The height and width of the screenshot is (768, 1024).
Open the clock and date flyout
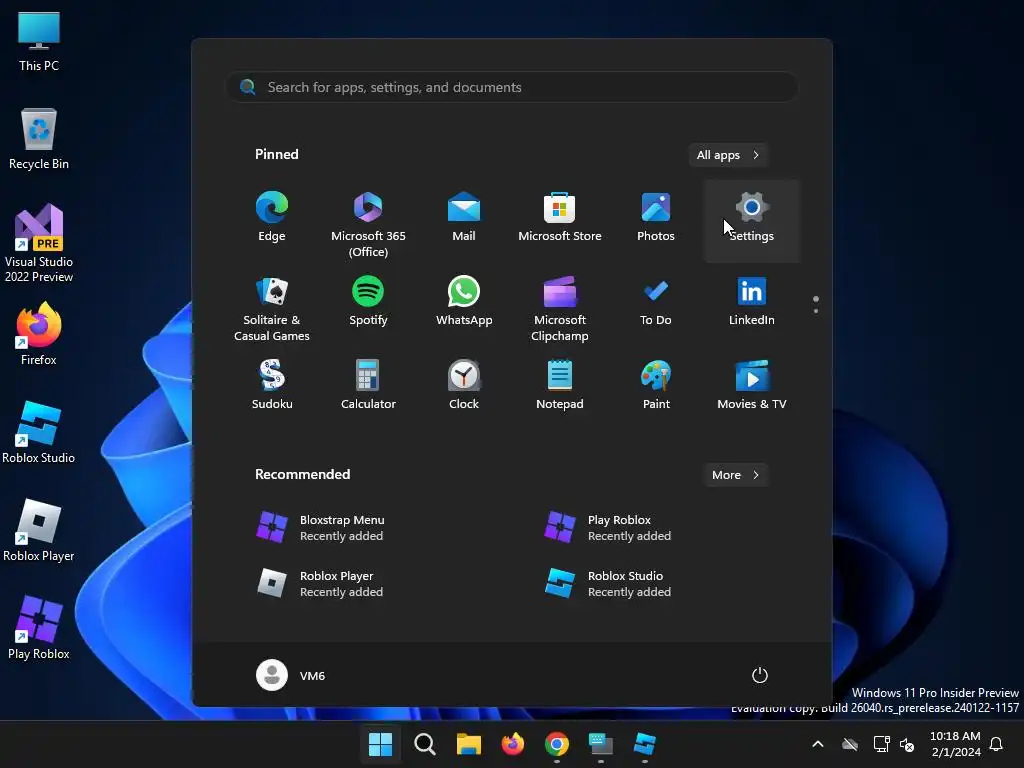click(x=955, y=744)
